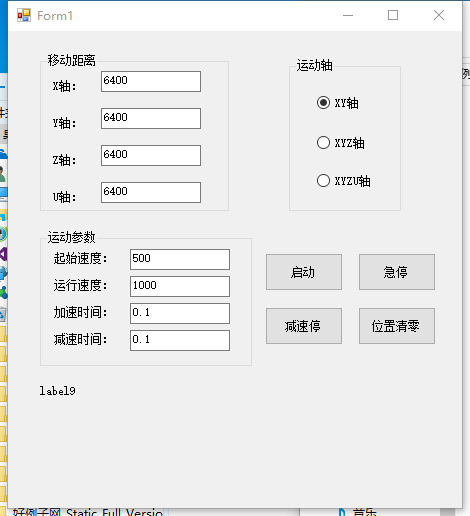Click the label9 text label

57,391
